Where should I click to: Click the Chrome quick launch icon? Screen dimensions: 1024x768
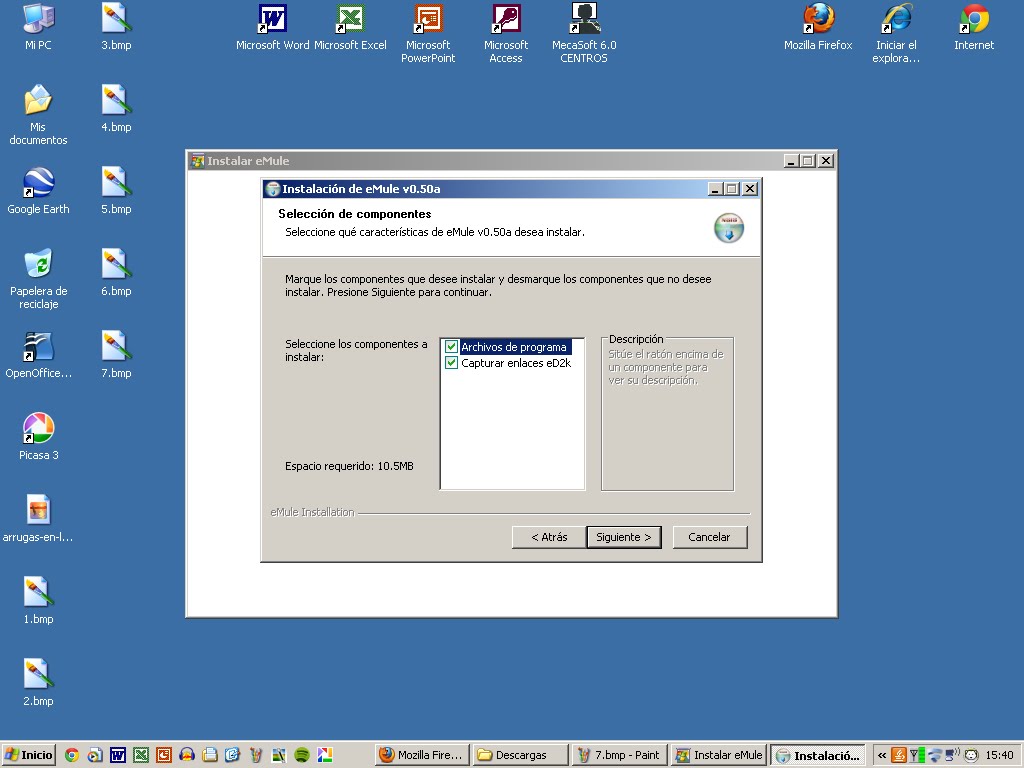pyautogui.click(x=72, y=755)
